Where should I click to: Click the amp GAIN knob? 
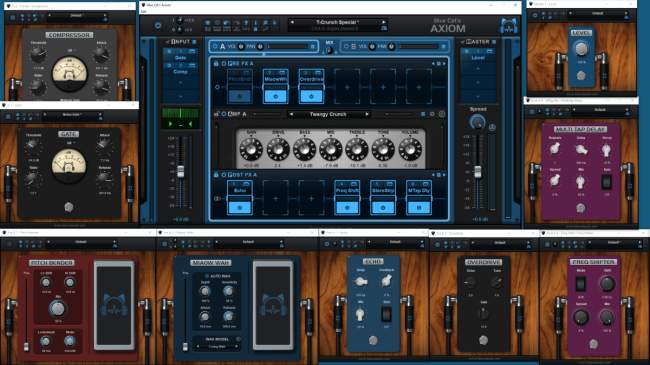(x=251, y=149)
